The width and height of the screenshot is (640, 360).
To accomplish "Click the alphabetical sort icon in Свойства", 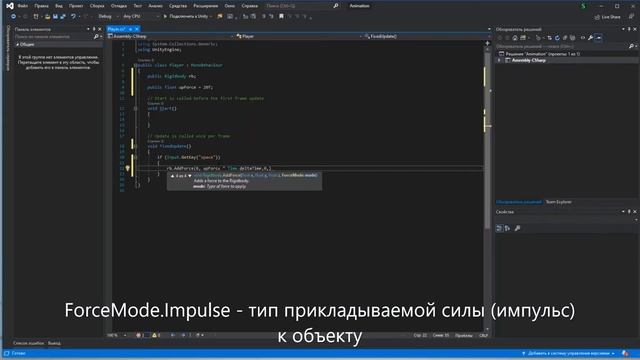I will (x=507, y=228).
